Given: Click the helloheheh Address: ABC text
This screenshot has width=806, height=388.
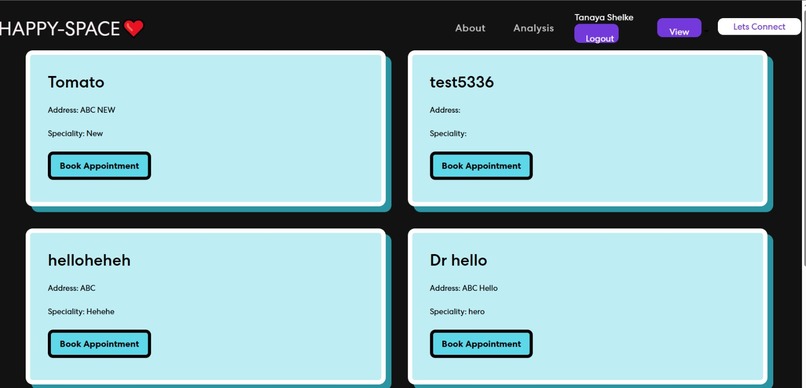Looking at the screenshot, I should [x=71, y=288].
